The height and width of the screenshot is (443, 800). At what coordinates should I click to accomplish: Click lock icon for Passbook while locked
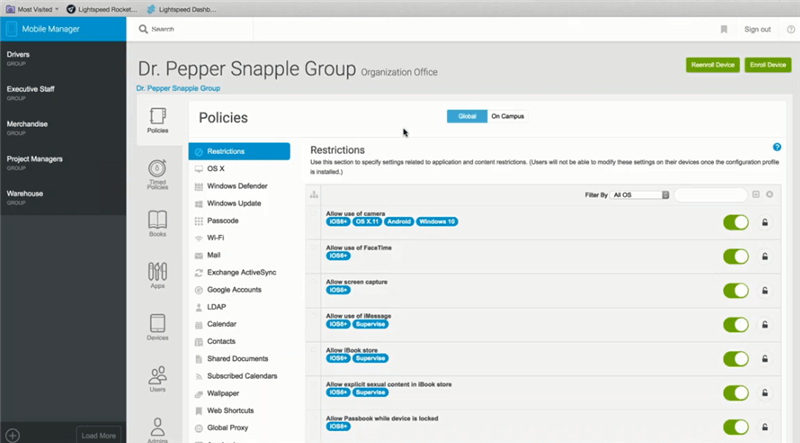765,427
